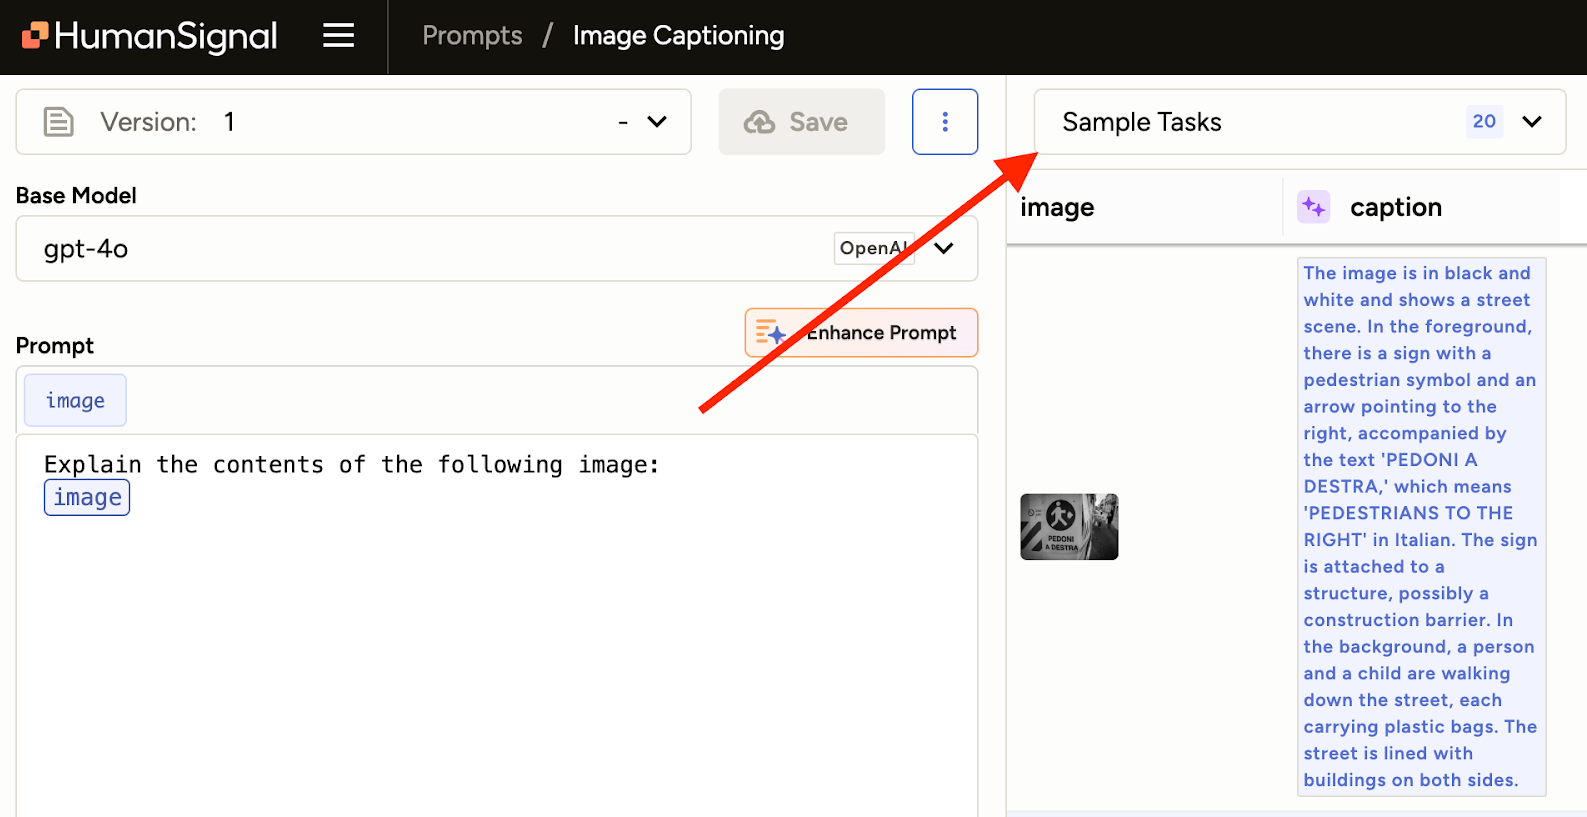The height and width of the screenshot is (817, 1587).
Task: Click the caption column header
Action: click(x=1396, y=207)
